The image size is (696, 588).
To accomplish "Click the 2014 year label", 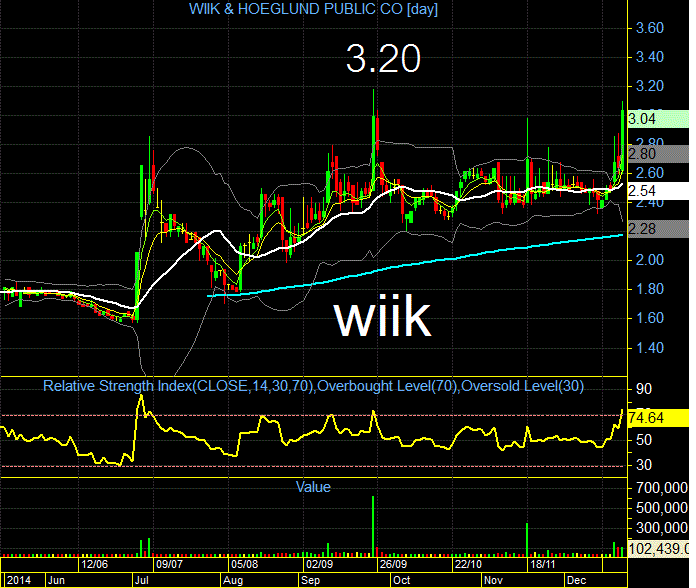I will [19, 580].
